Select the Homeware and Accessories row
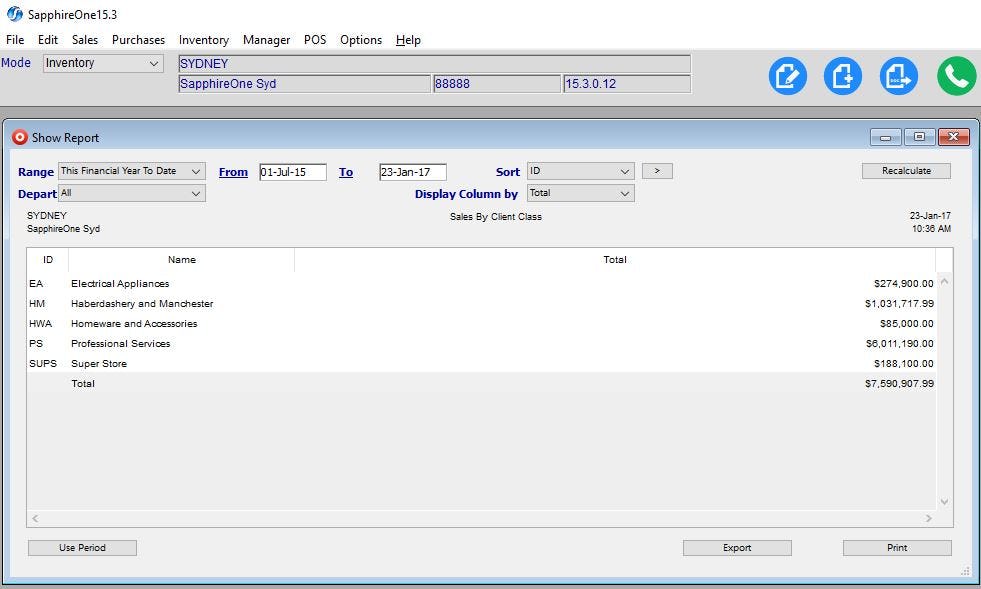Image resolution: width=981 pixels, height=589 pixels. click(481, 324)
